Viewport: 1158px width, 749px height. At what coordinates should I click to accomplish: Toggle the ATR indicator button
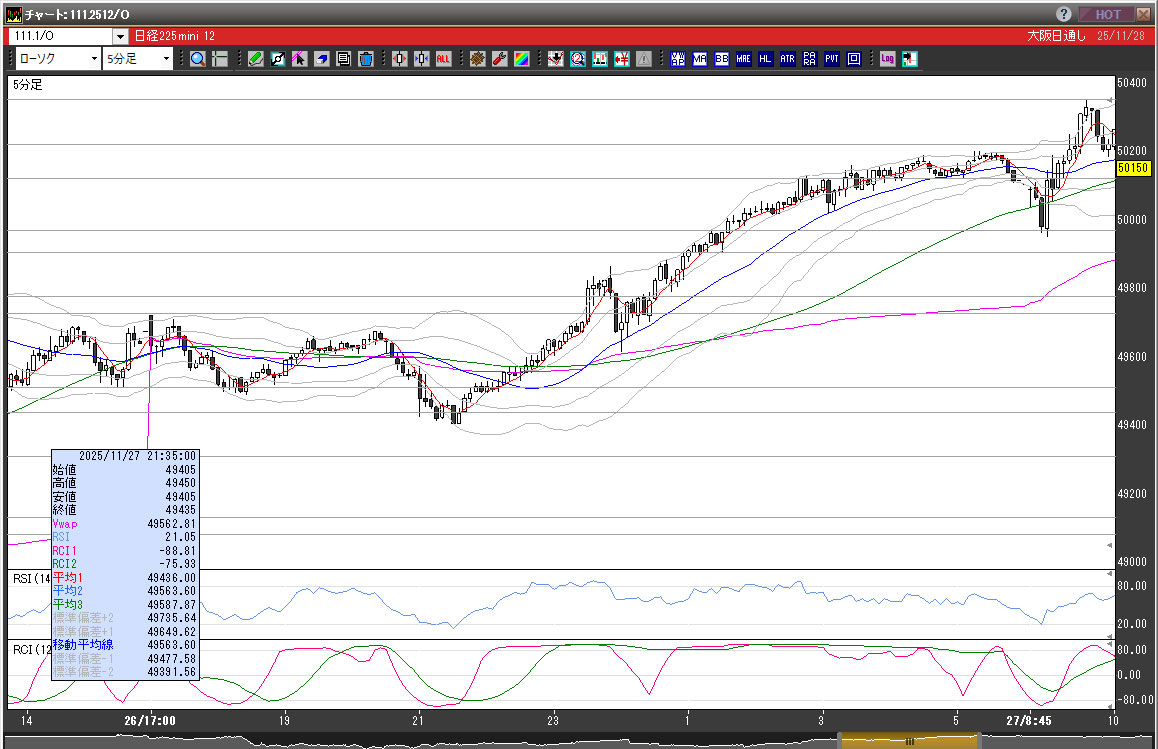787,59
